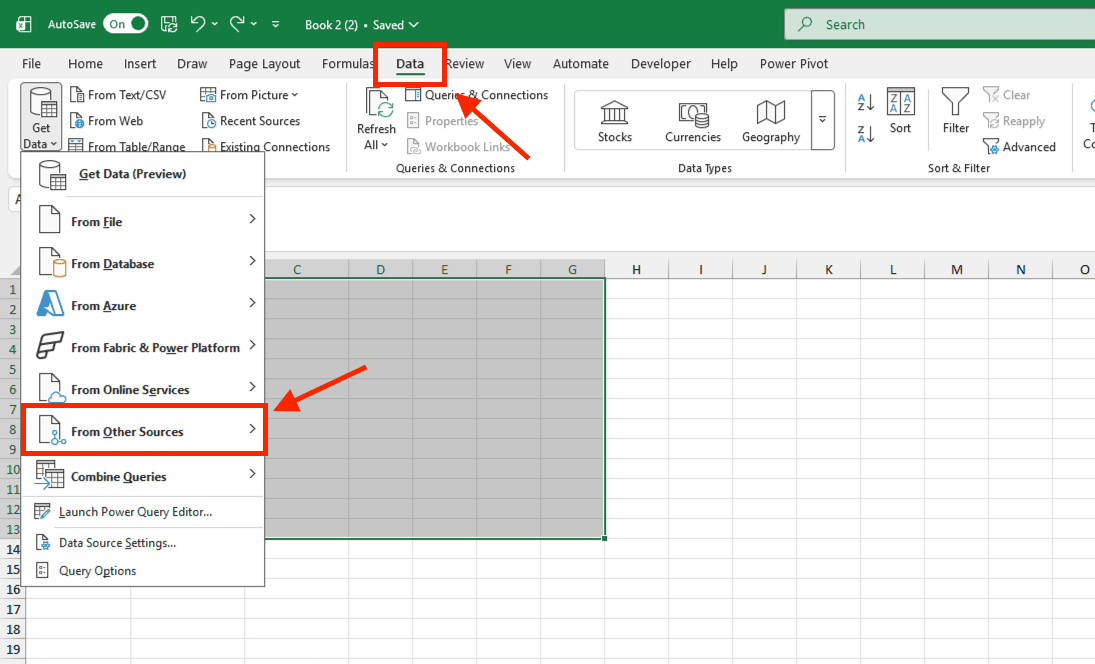This screenshot has height=664, width=1095.
Task: Expand the From Other Sources submenu
Action: 144,430
